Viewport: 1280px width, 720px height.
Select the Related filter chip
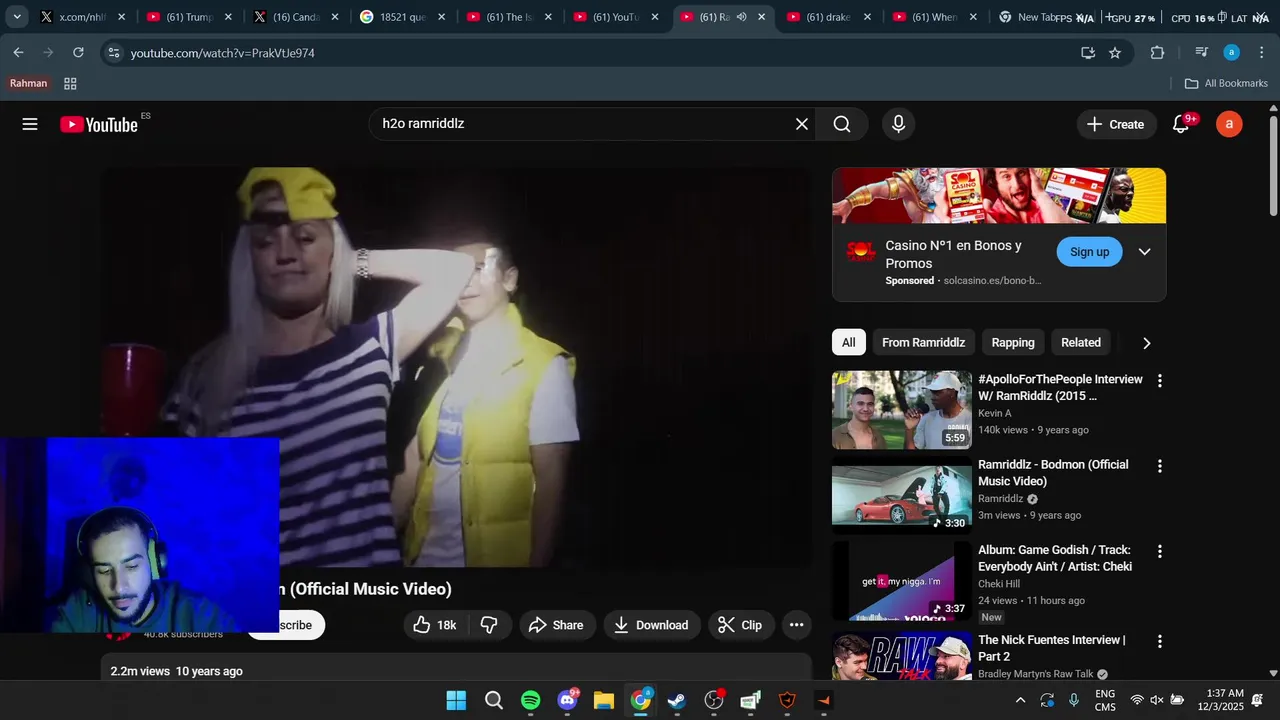tap(1081, 342)
